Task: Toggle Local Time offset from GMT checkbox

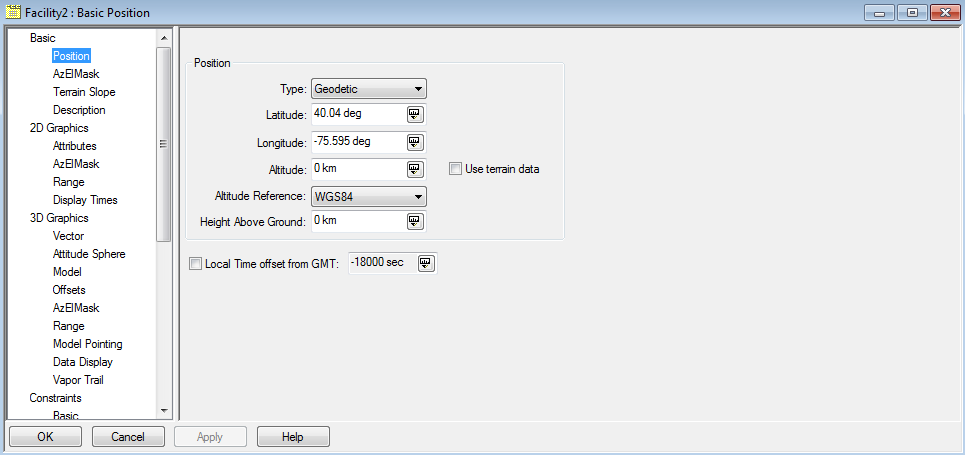Action: click(195, 264)
